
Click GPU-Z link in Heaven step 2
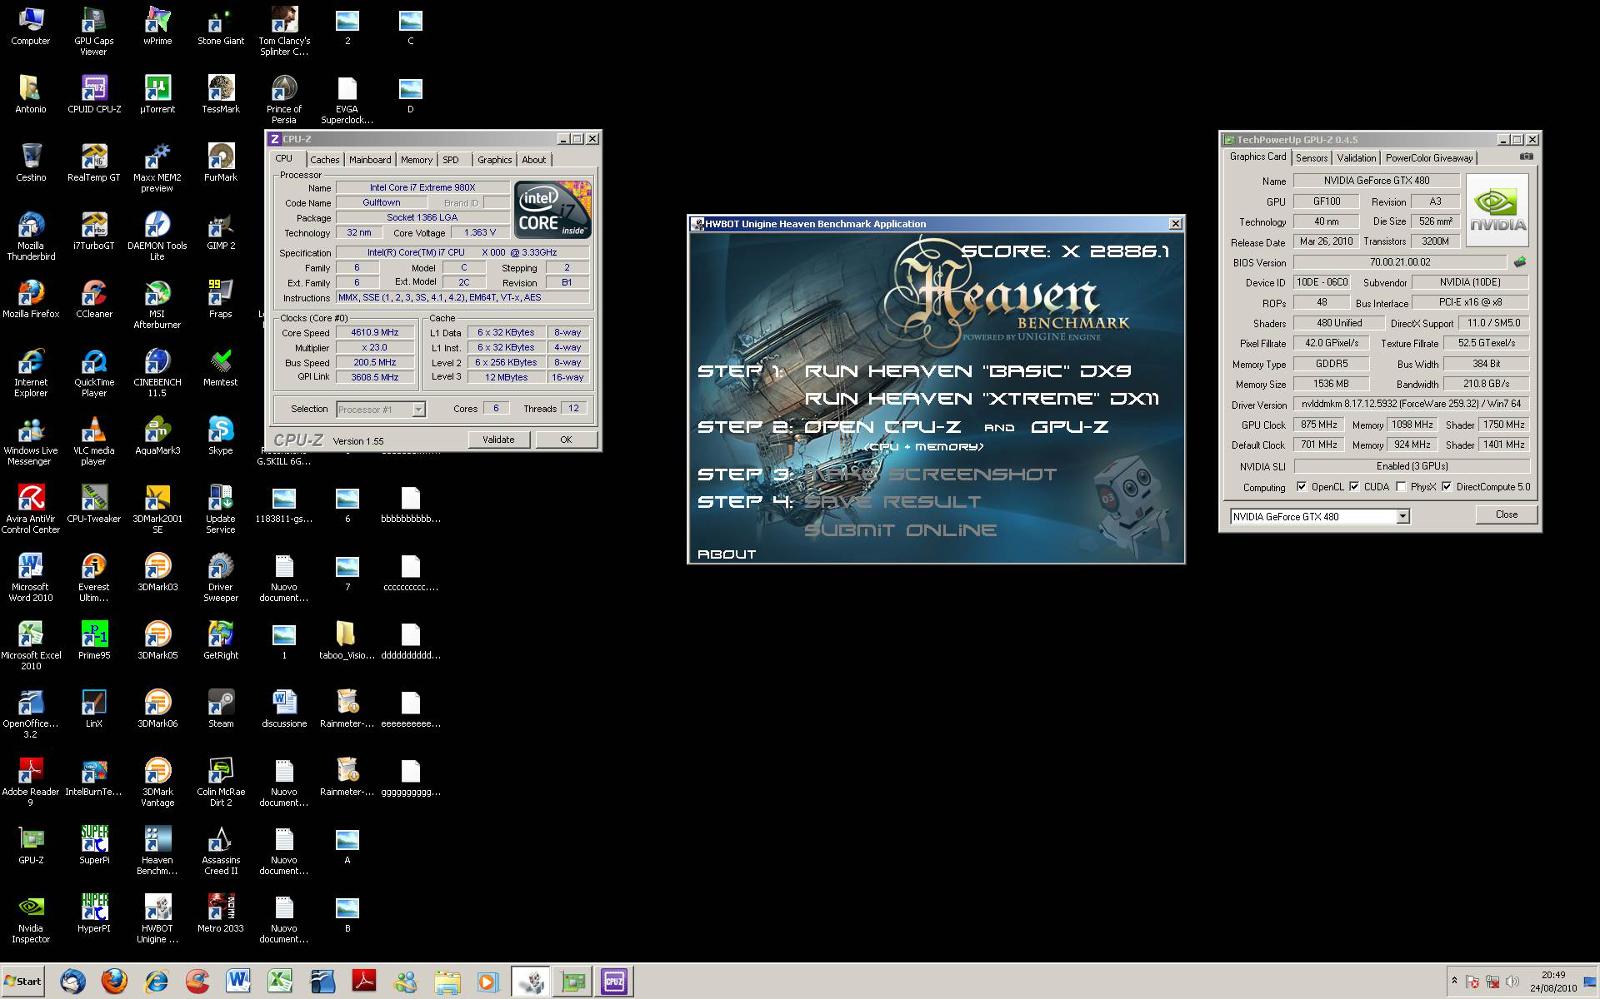click(x=1069, y=427)
